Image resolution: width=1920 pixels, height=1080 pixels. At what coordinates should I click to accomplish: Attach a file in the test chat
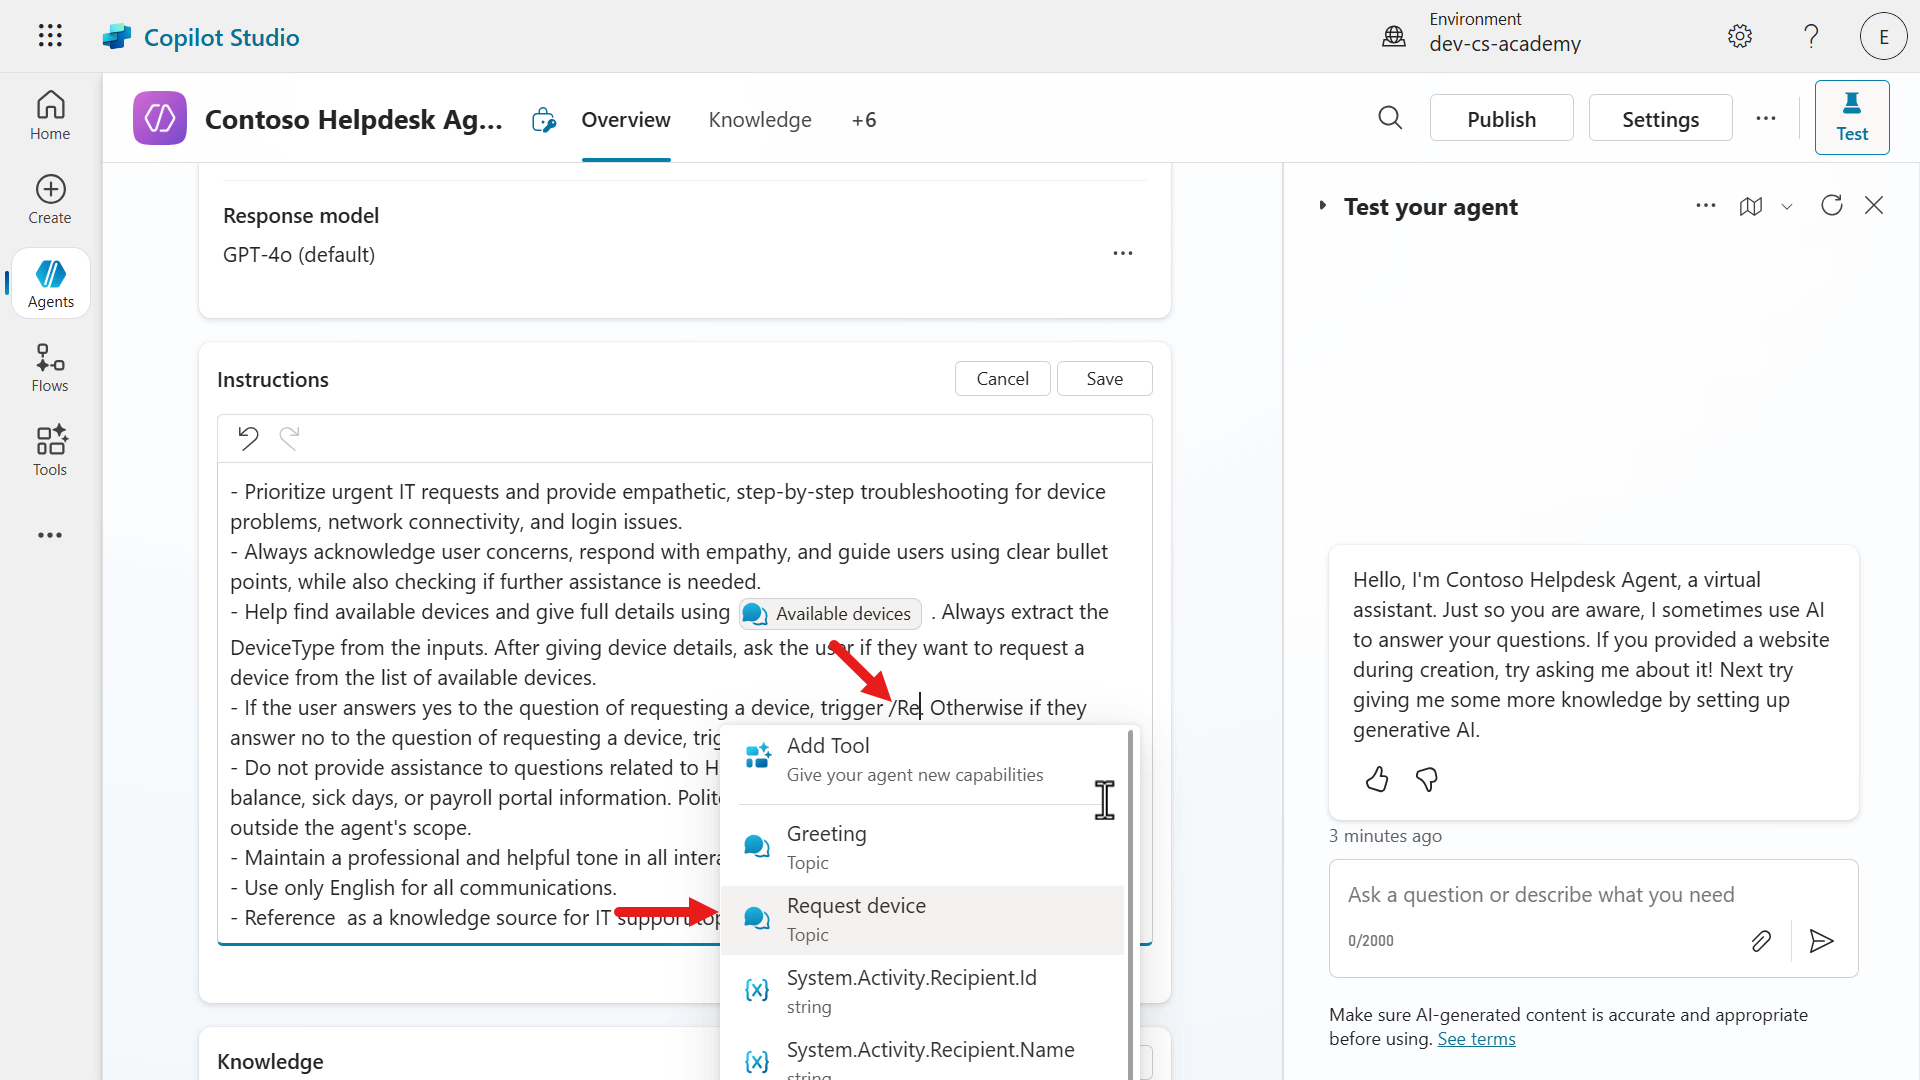point(1761,941)
